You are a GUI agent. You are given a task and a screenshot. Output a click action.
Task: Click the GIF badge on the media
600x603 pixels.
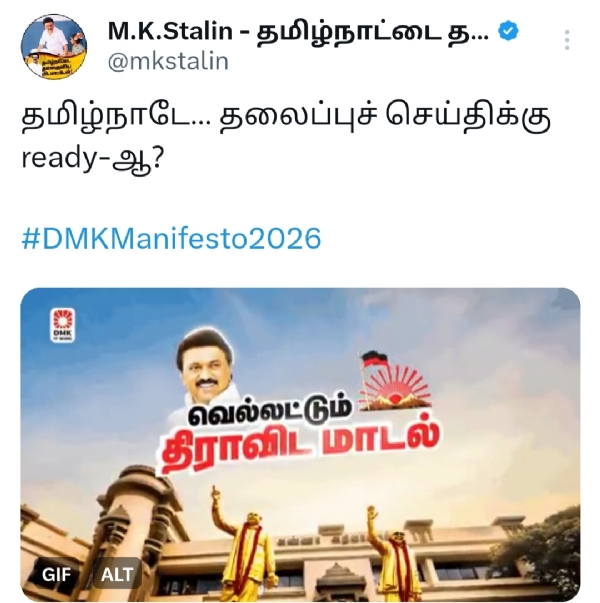point(56,575)
